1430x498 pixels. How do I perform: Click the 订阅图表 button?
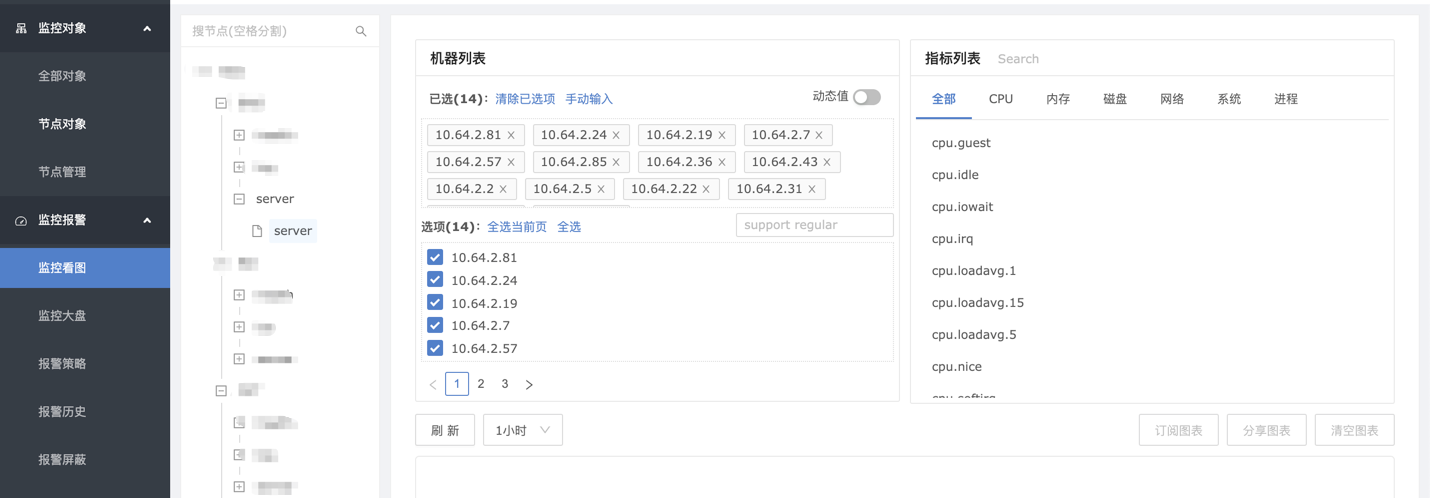1179,430
